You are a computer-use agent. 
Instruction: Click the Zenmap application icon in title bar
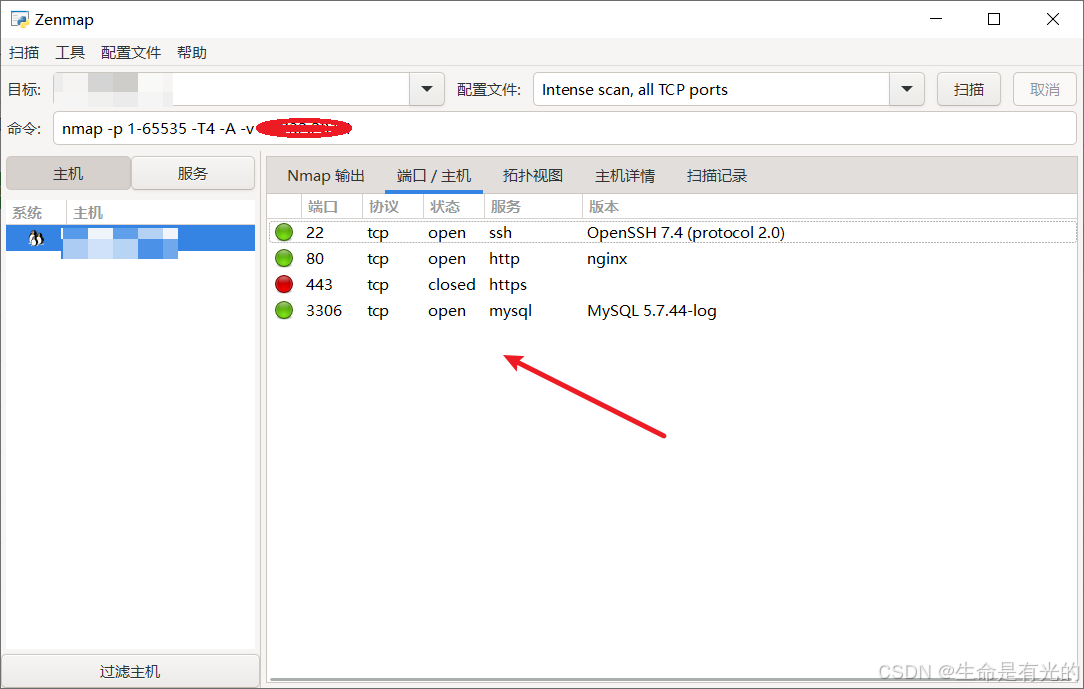(19, 19)
